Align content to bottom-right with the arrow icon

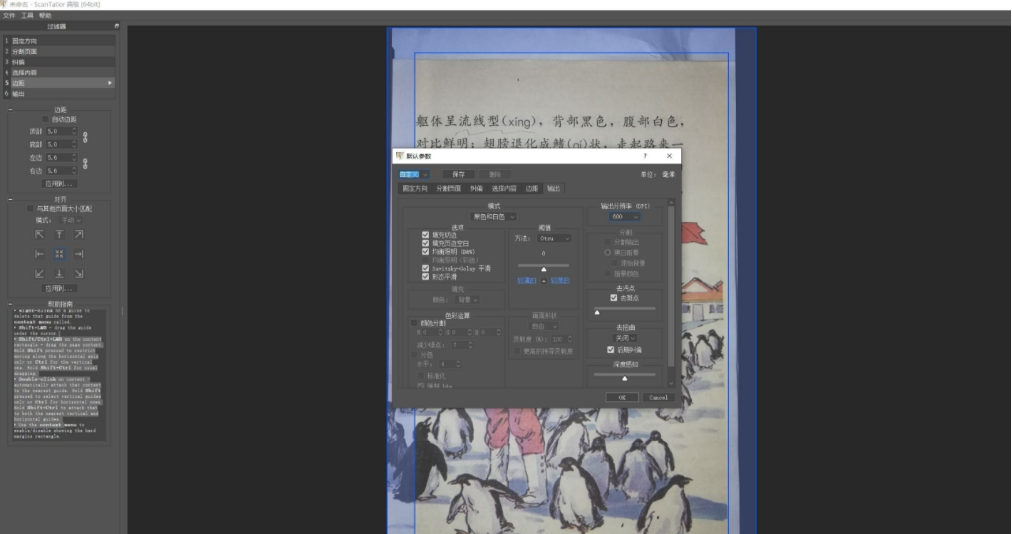79,274
